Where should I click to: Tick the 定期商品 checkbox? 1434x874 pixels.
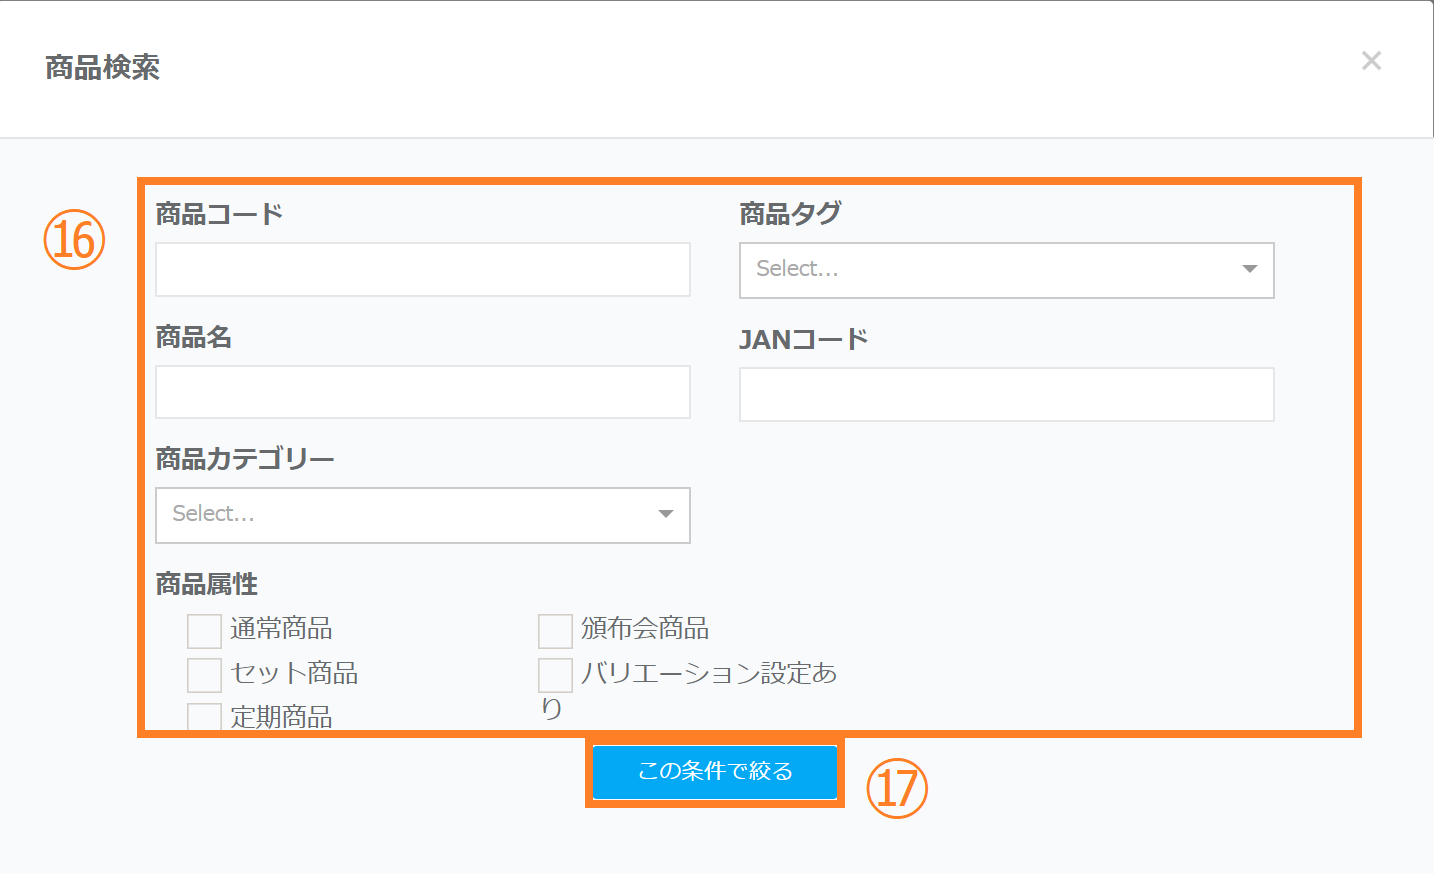[204, 716]
